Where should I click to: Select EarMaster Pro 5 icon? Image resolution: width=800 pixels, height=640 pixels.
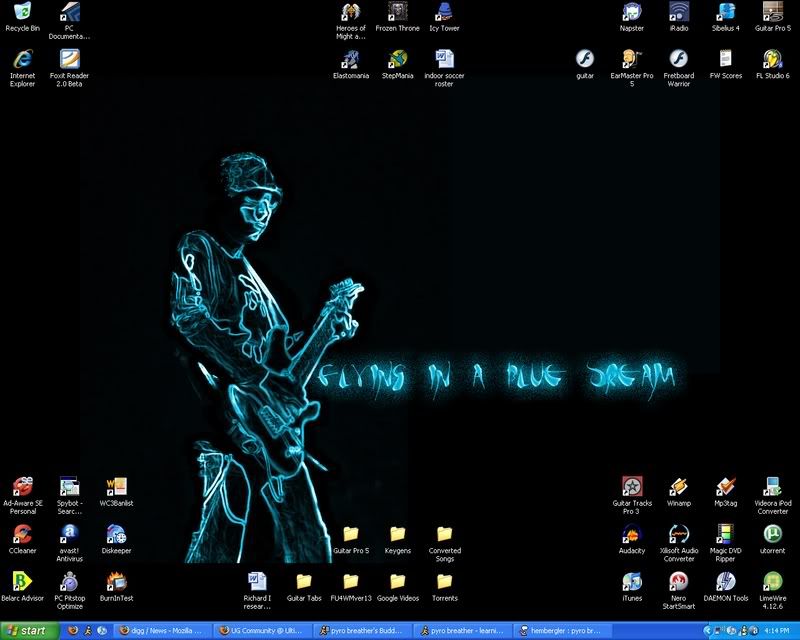tap(632, 59)
